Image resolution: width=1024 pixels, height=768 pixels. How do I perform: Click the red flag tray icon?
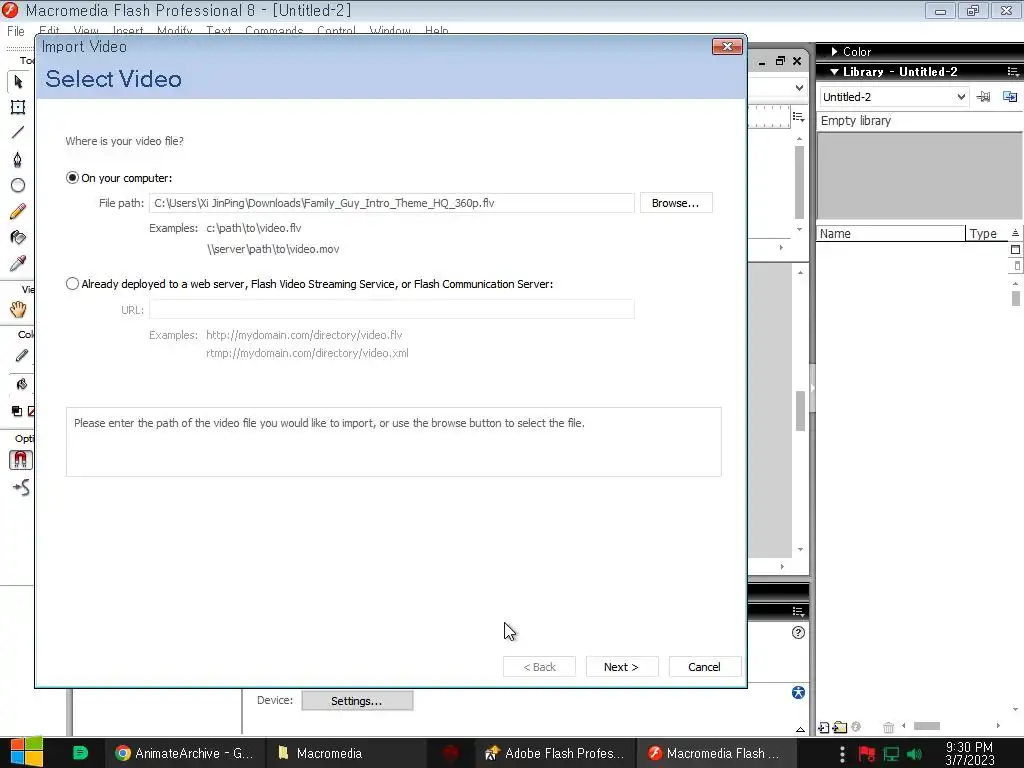click(867, 754)
